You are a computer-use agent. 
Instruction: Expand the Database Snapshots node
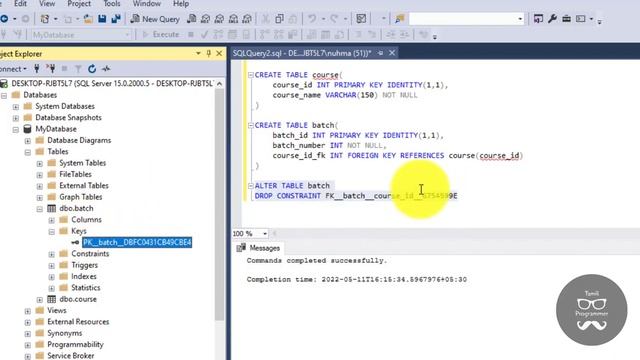16,118
